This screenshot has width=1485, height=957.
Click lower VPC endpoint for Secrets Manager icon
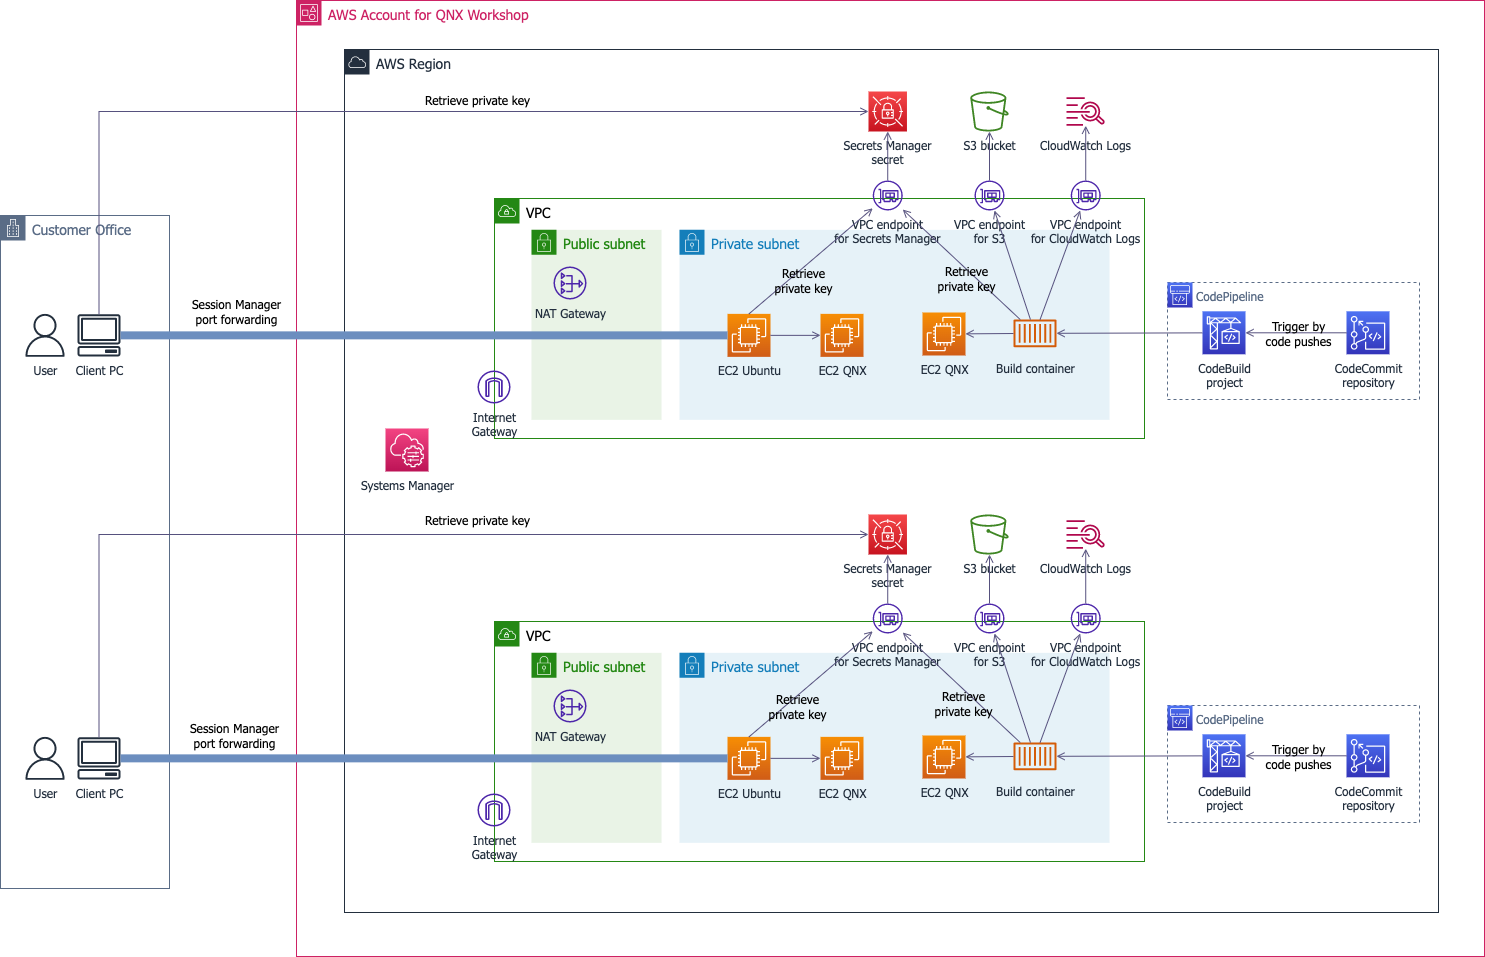(887, 618)
